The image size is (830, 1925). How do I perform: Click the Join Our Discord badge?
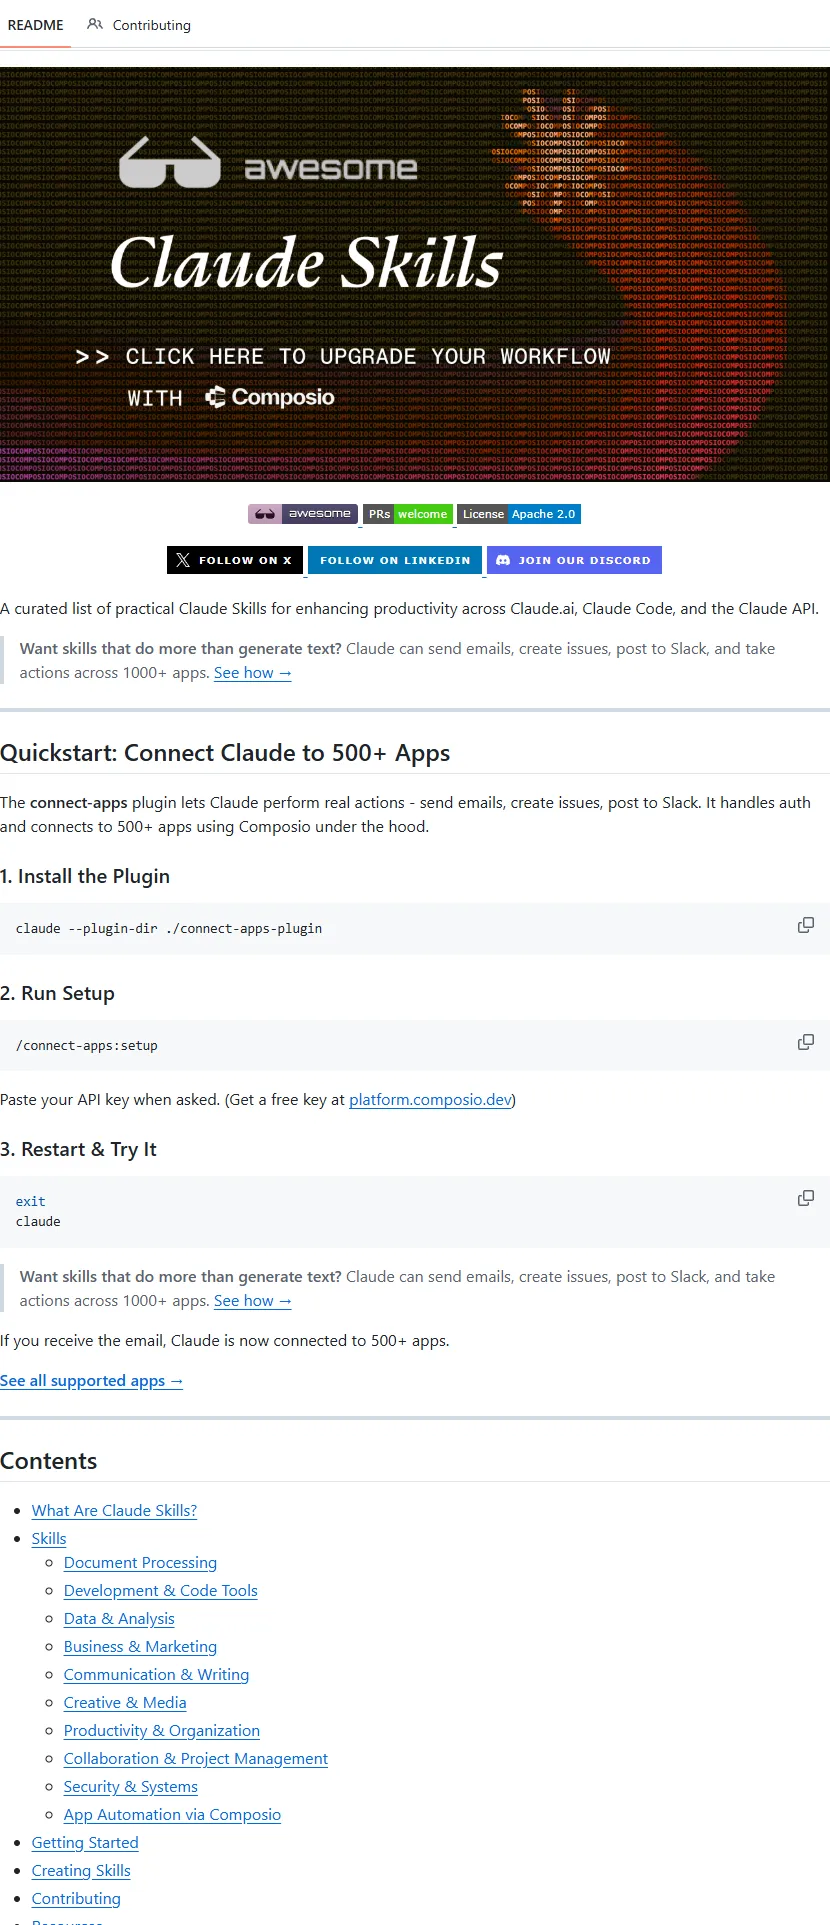click(574, 560)
